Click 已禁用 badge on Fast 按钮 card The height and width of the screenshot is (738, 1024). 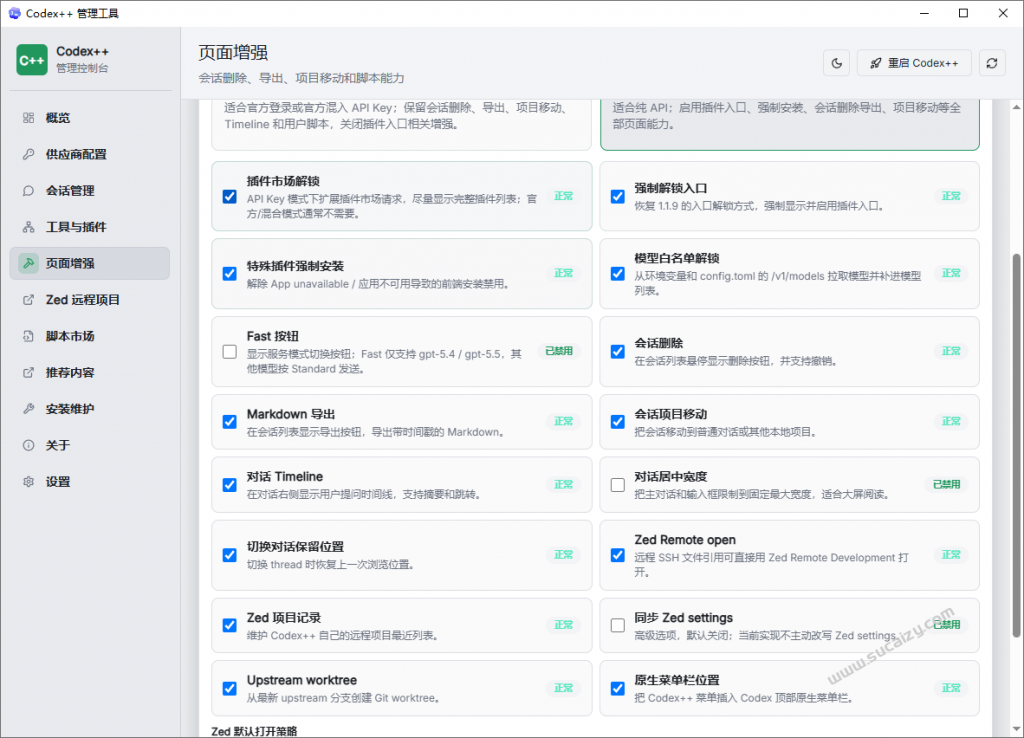(559, 351)
